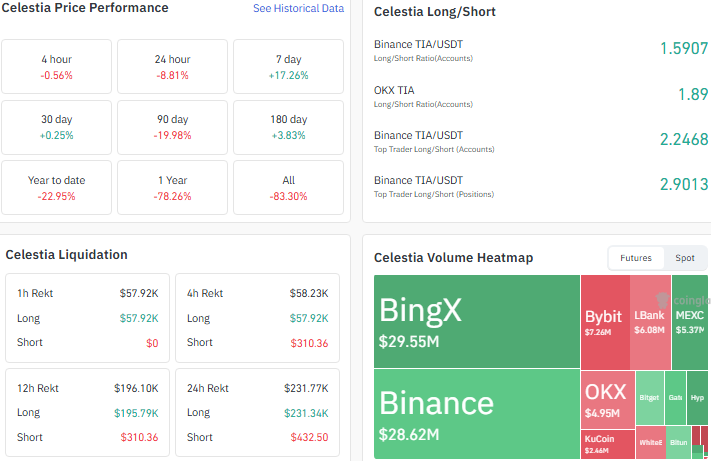711x461 pixels.
Task: Click the BingX heatmap tile
Action: [477, 321]
